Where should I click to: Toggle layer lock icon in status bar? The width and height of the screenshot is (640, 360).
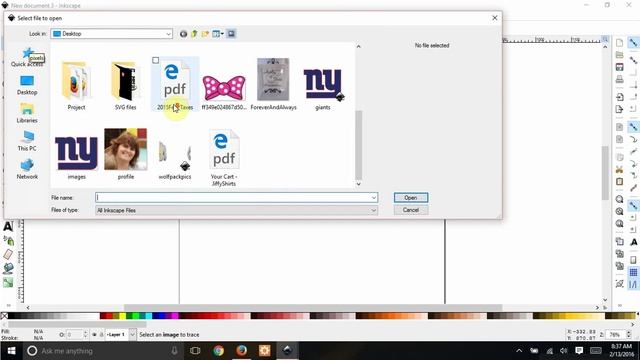click(x=101, y=335)
